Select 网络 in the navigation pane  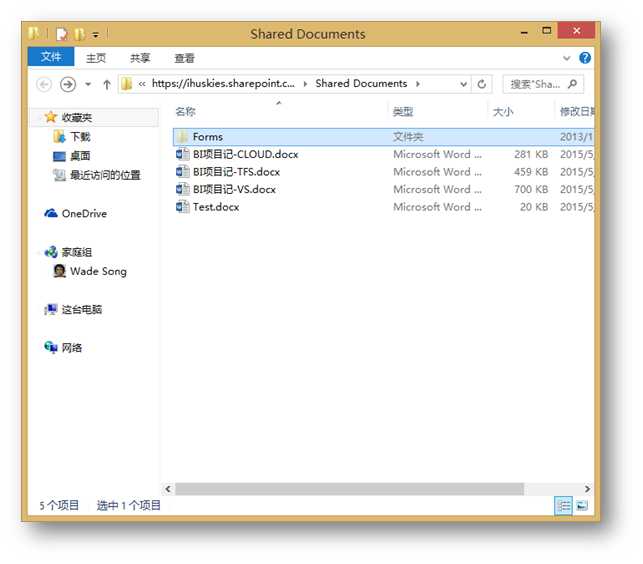tap(71, 348)
